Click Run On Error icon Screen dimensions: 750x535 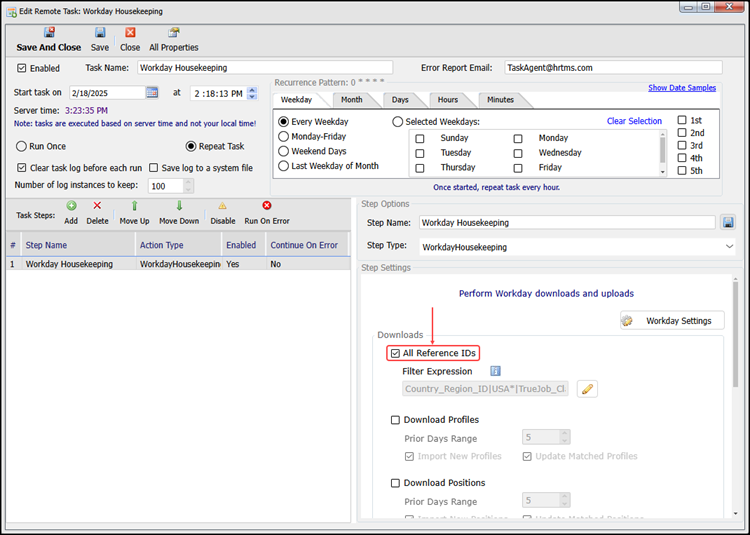tap(267, 206)
